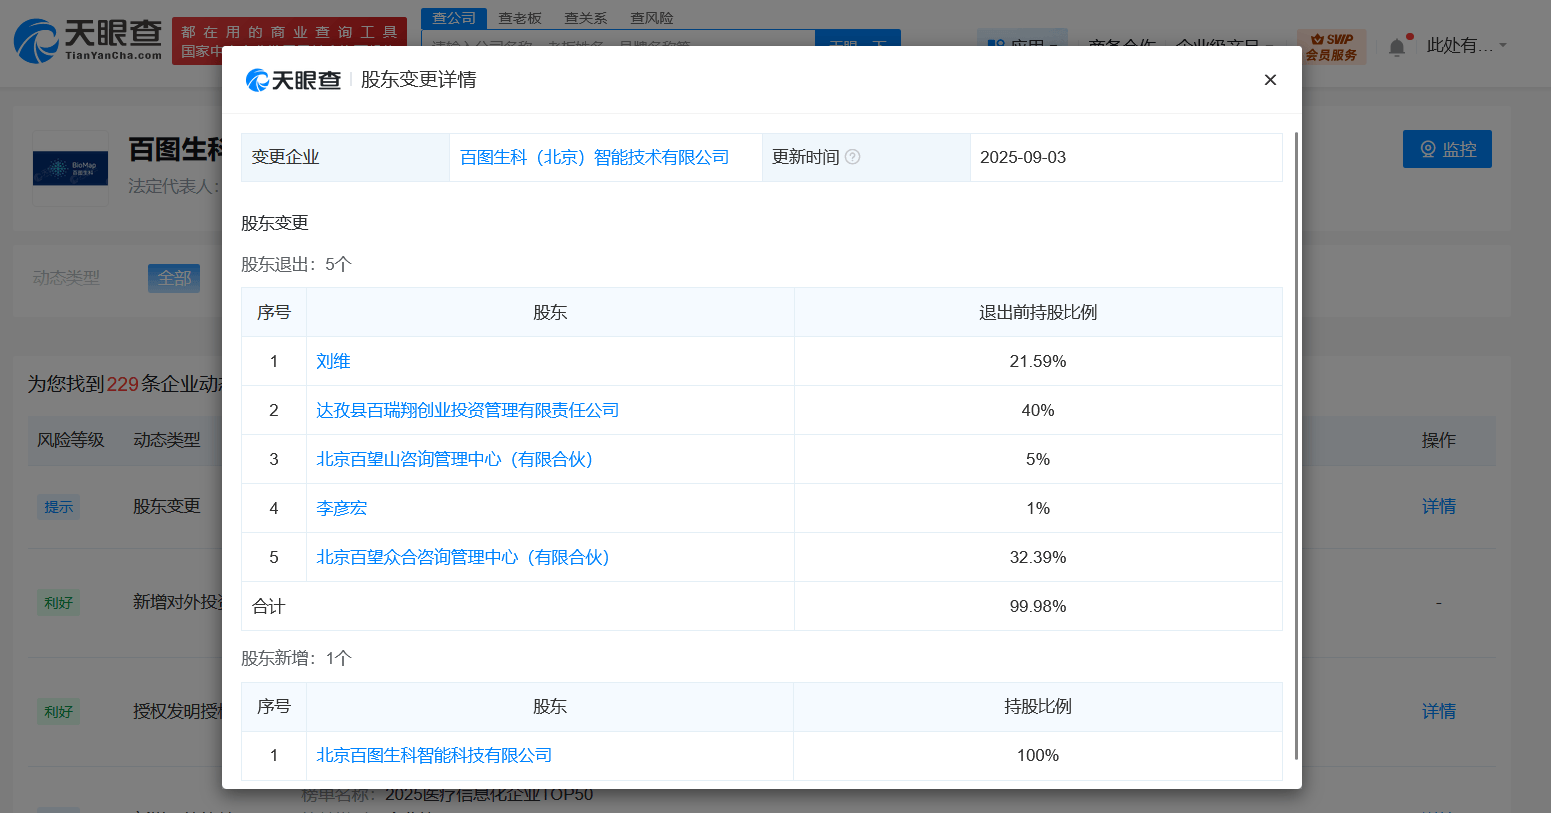Open shareholder 刘维 link

(x=333, y=362)
